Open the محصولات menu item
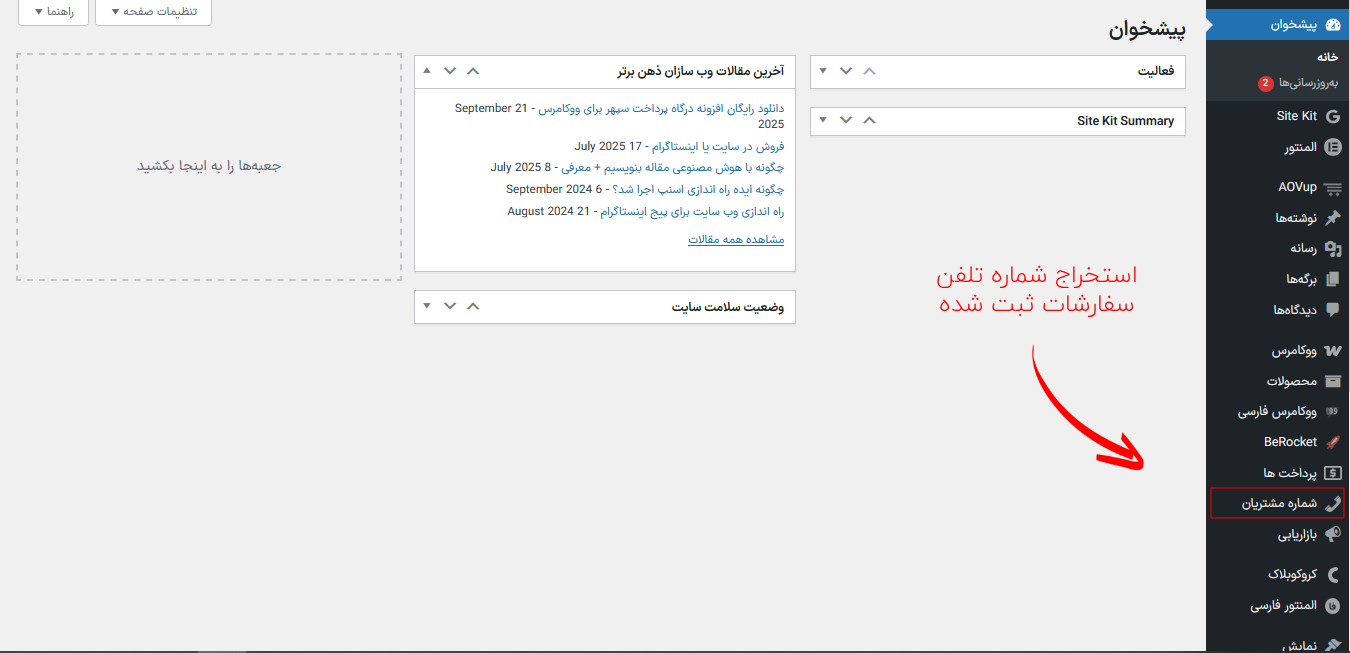1350x653 pixels. [1277, 381]
